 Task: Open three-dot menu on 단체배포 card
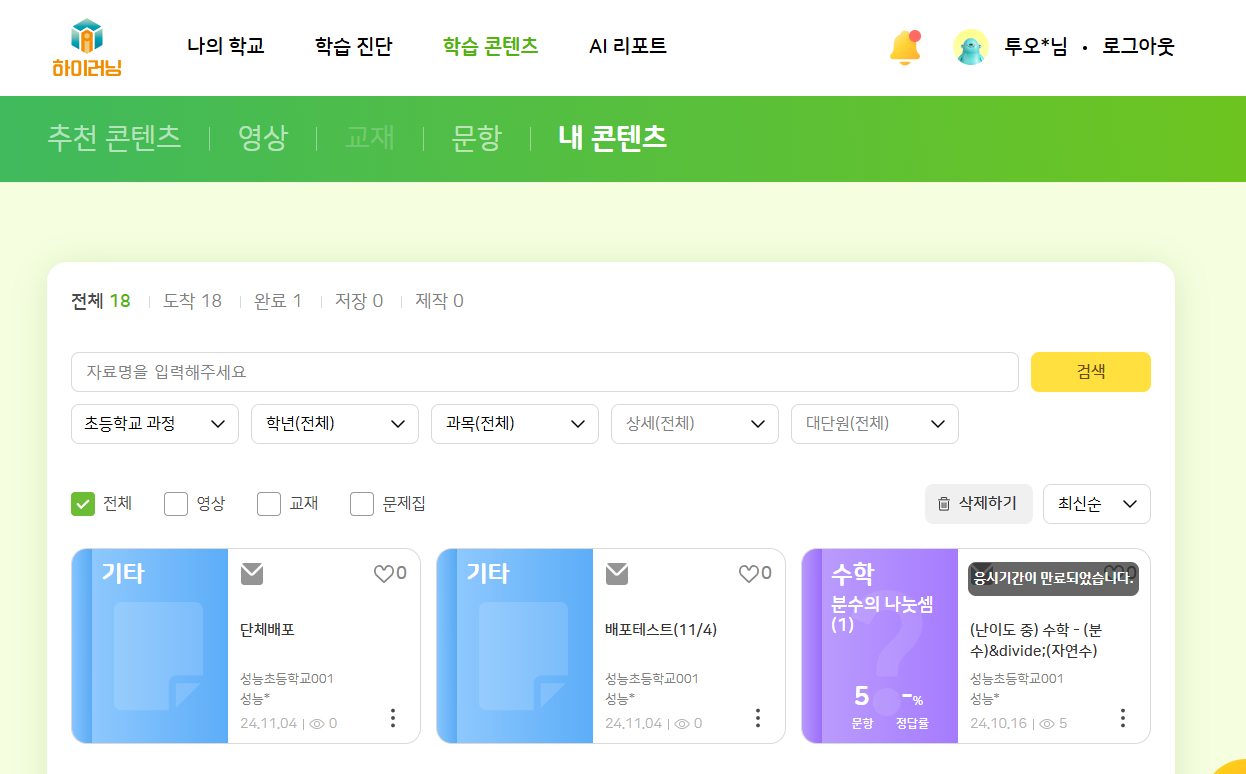393,718
